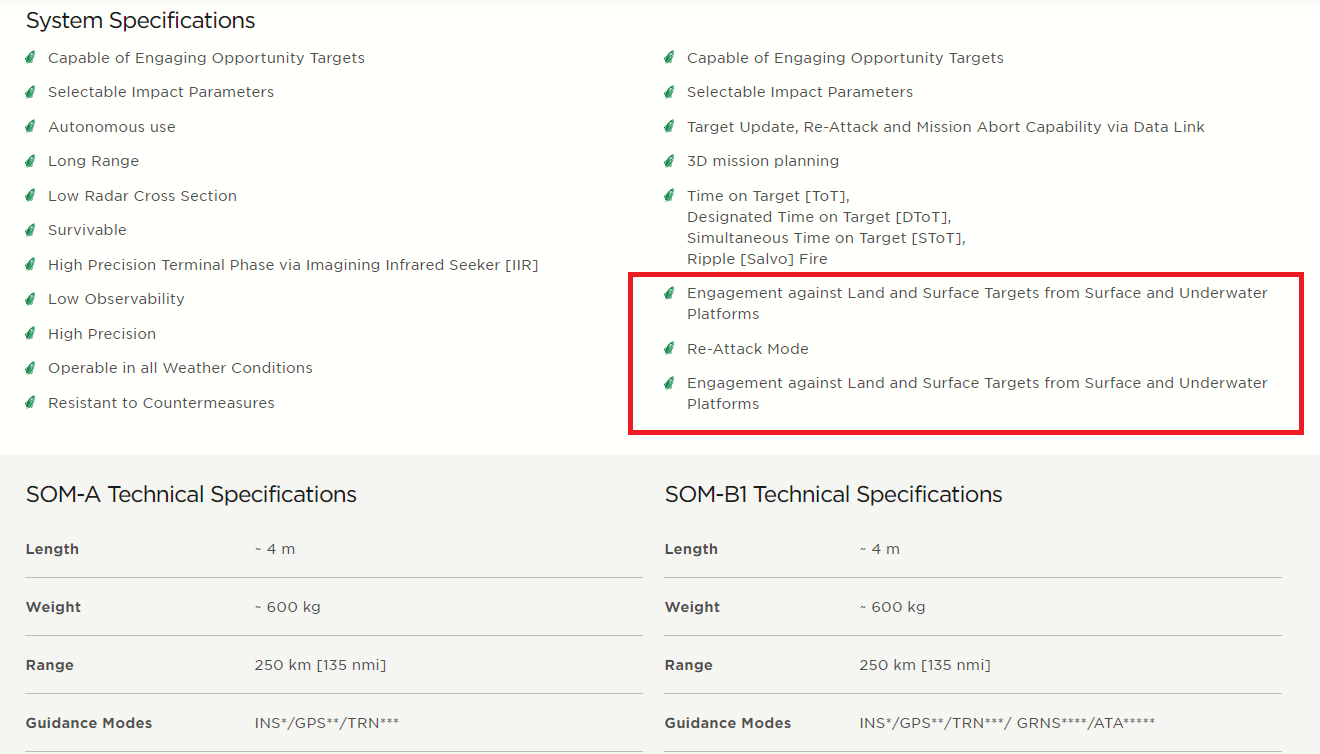This screenshot has width=1320, height=754.
Task: Click the leaf bullet next to Long Range
Action: tap(31, 161)
